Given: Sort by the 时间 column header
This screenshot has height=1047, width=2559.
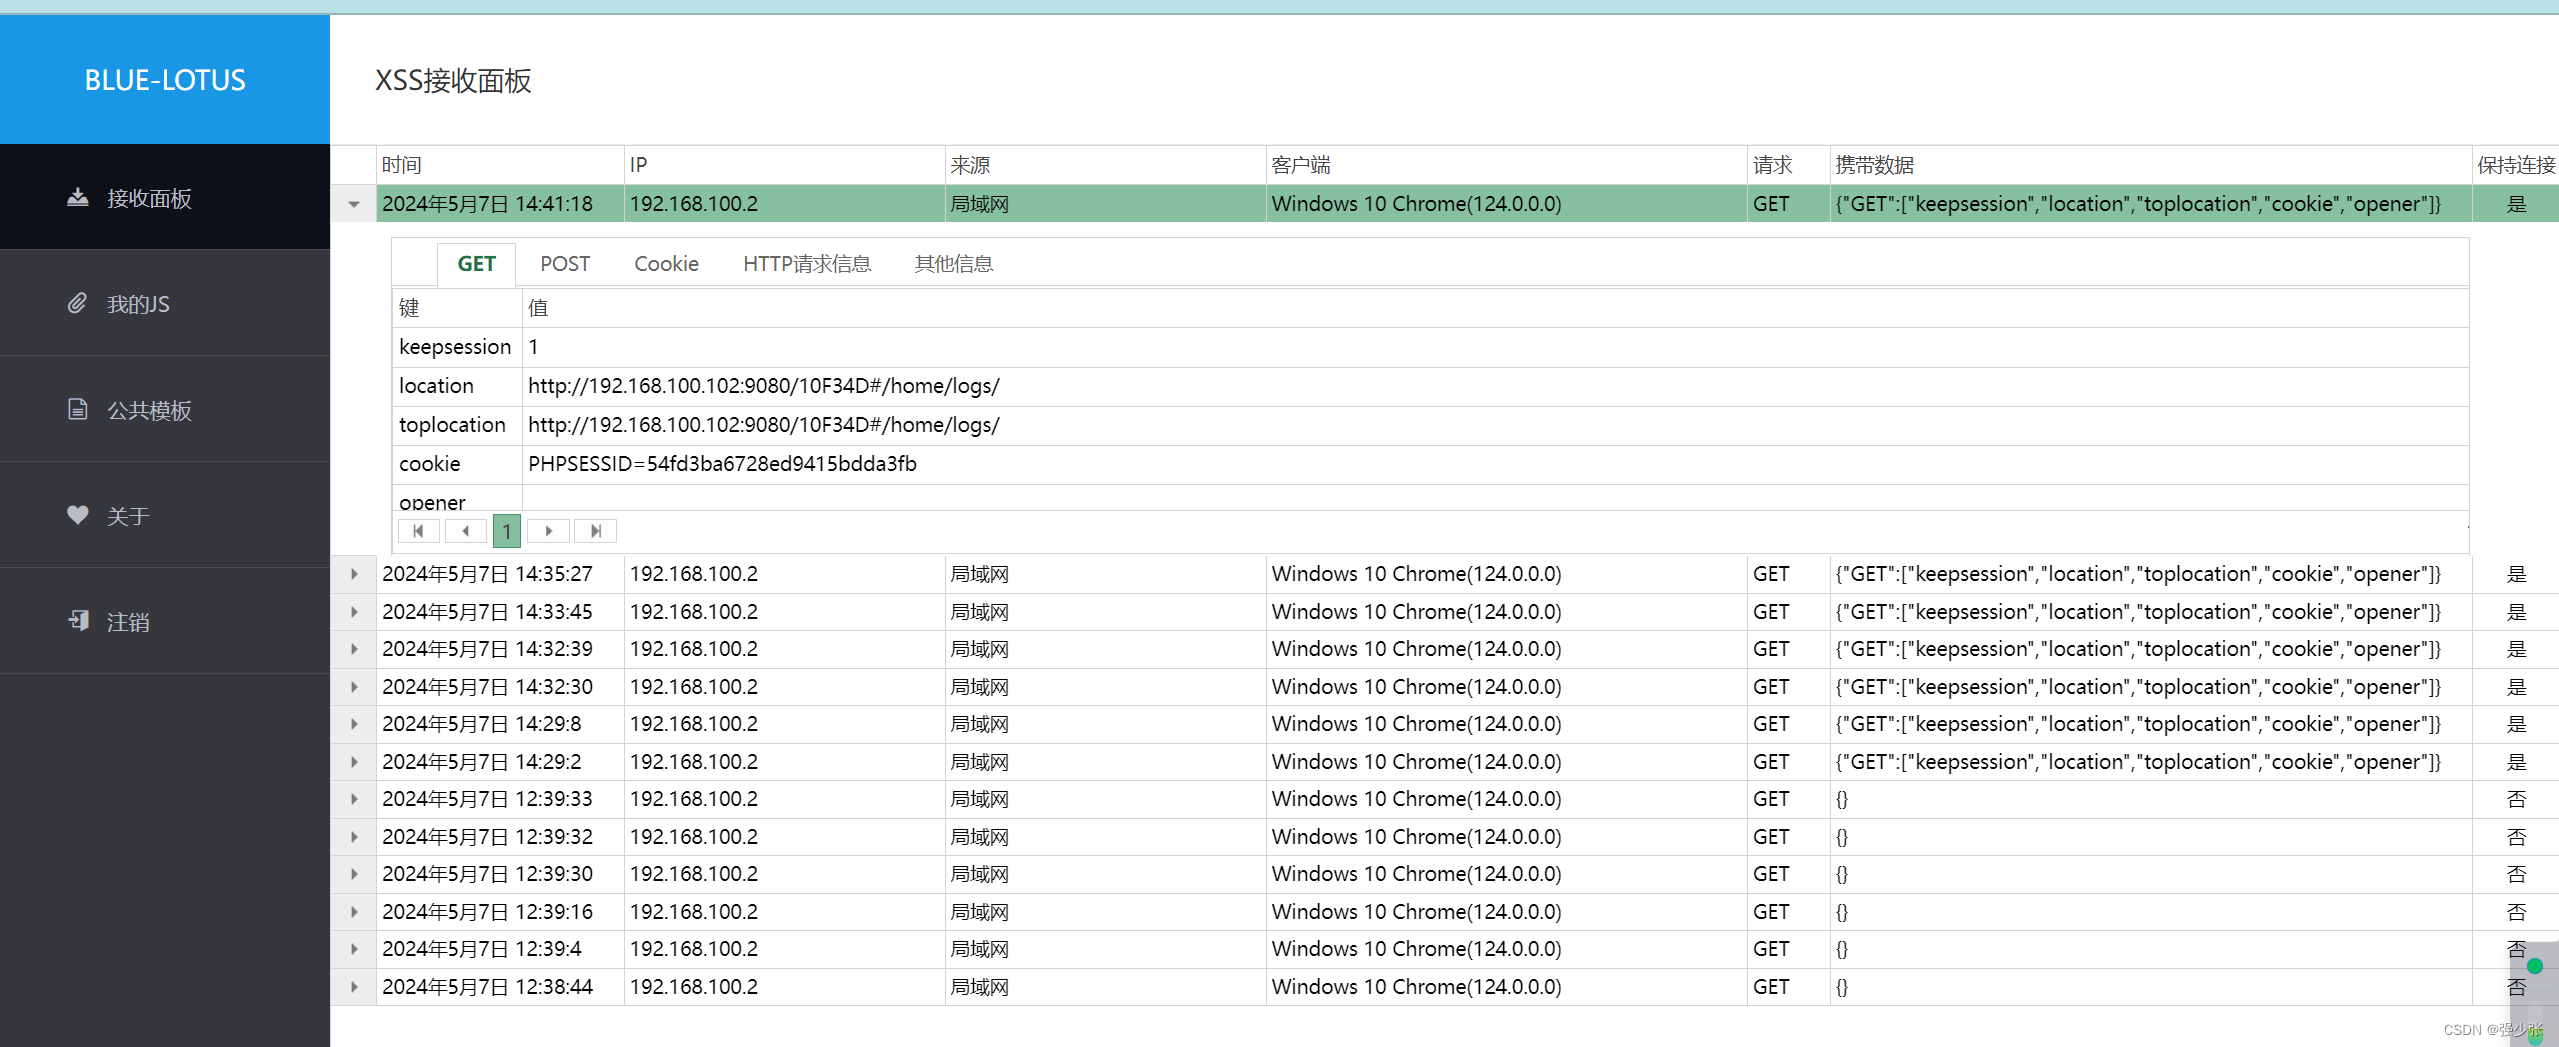Looking at the screenshot, I should click(500, 165).
